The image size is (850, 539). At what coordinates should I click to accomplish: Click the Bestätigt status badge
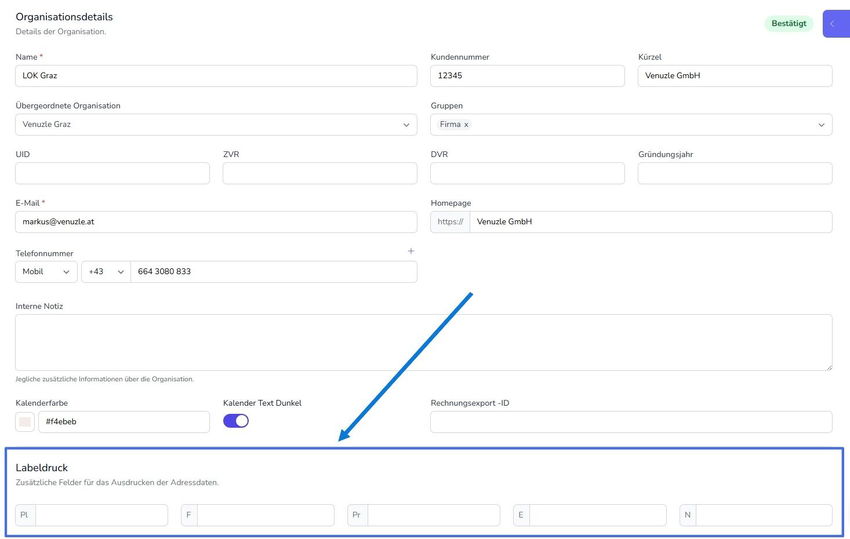788,24
